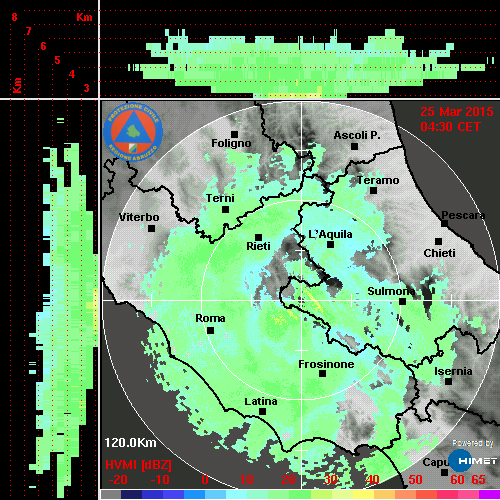The height and width of the screenshot is (500, 500).
Task: Click the Powered by text
Action: click(473, 443)
